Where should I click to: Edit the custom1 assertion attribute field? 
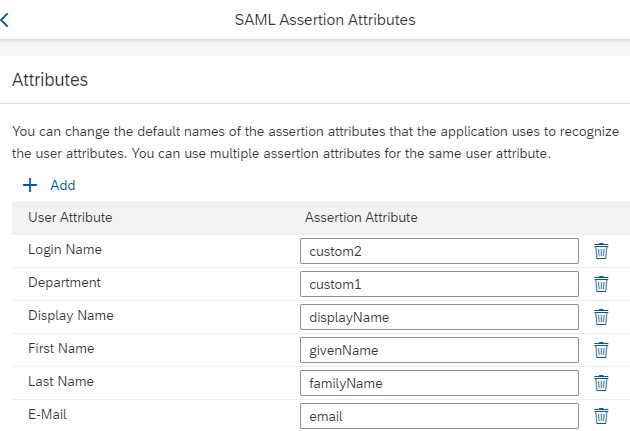click(439, 284)
